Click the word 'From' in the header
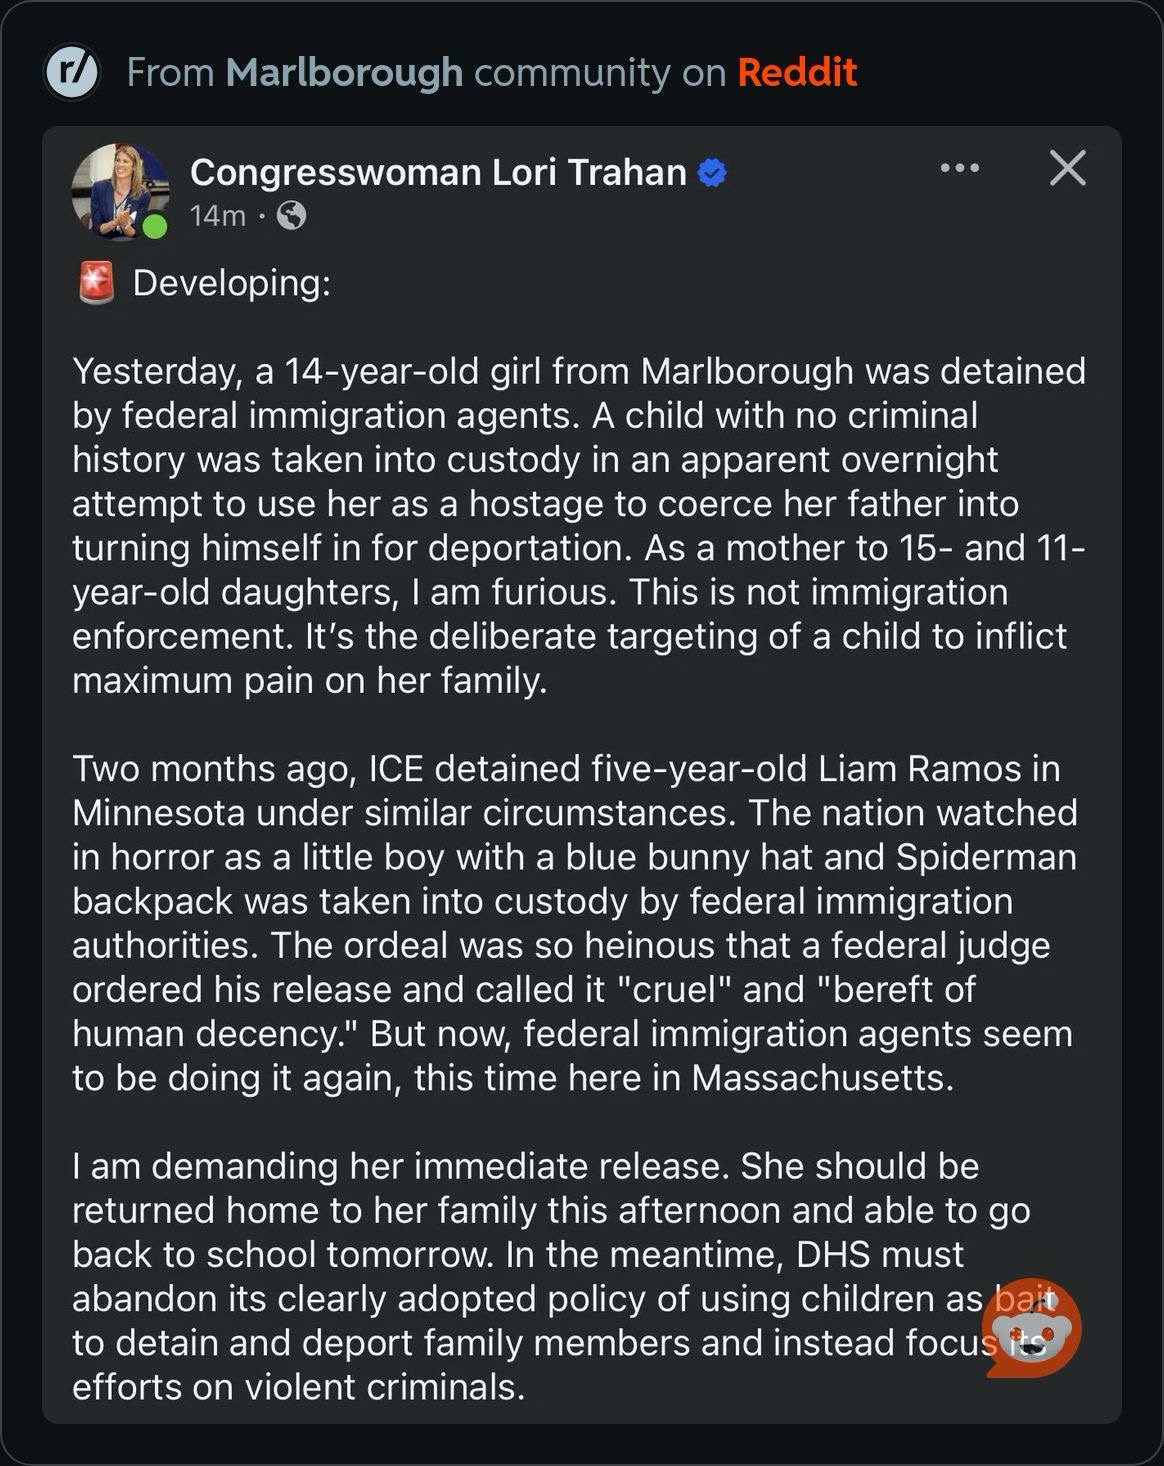Viewport: 1164px width, 1466px height. (x=170, y=72)
